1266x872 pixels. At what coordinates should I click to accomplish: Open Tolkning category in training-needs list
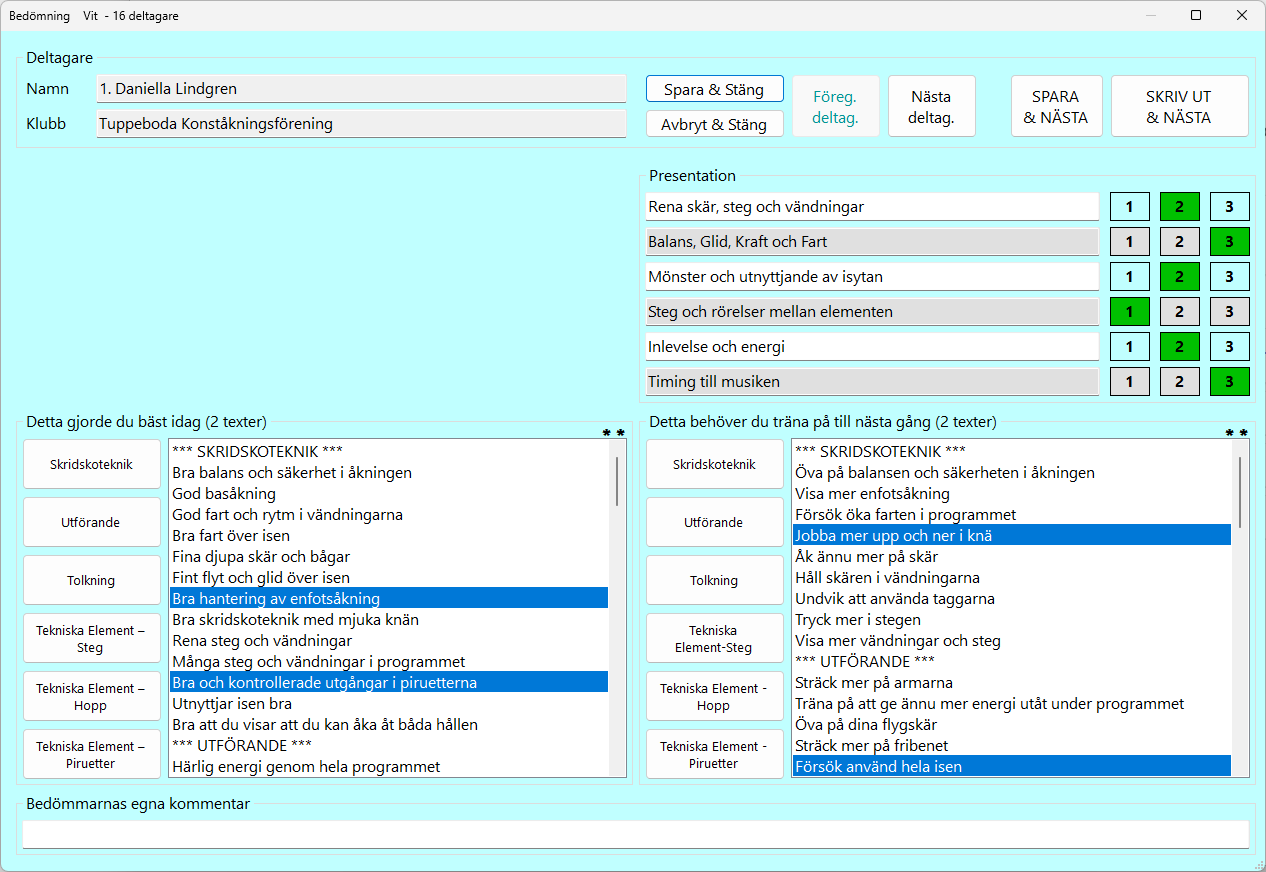715,580
